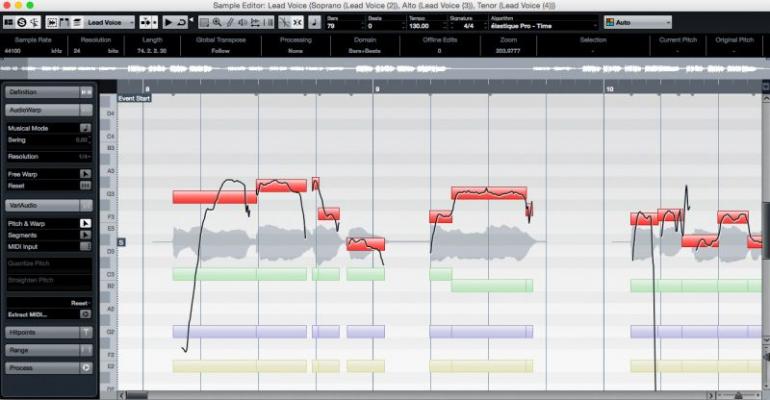Select the Draw pencil tool
The width and height of the screenshot is (770, 400).
pyautogui.click(x=230, y=22)
